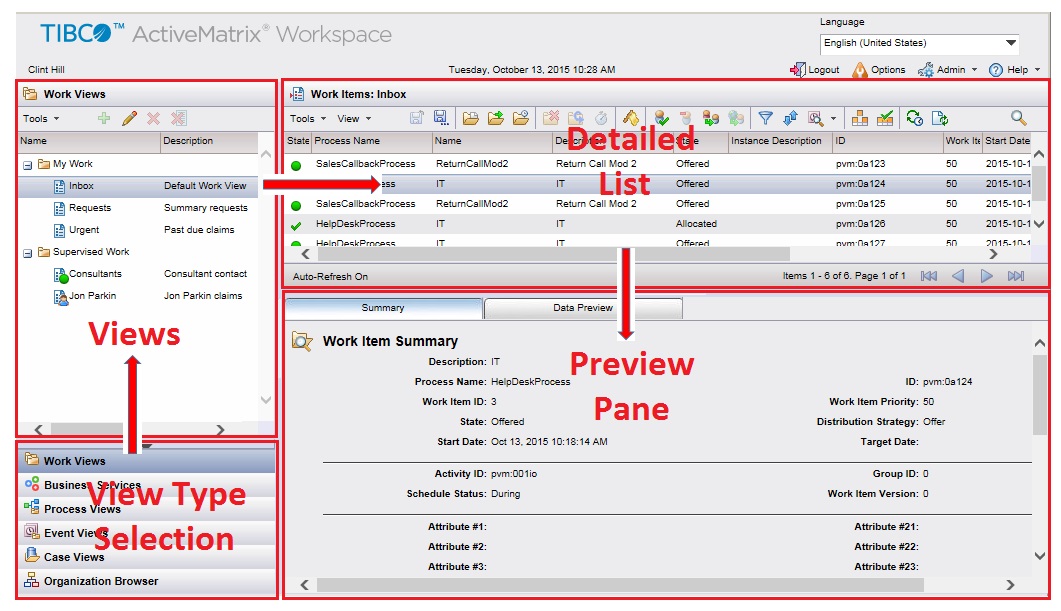
Task: Go to last page of work items
Action: point(1016,276)
